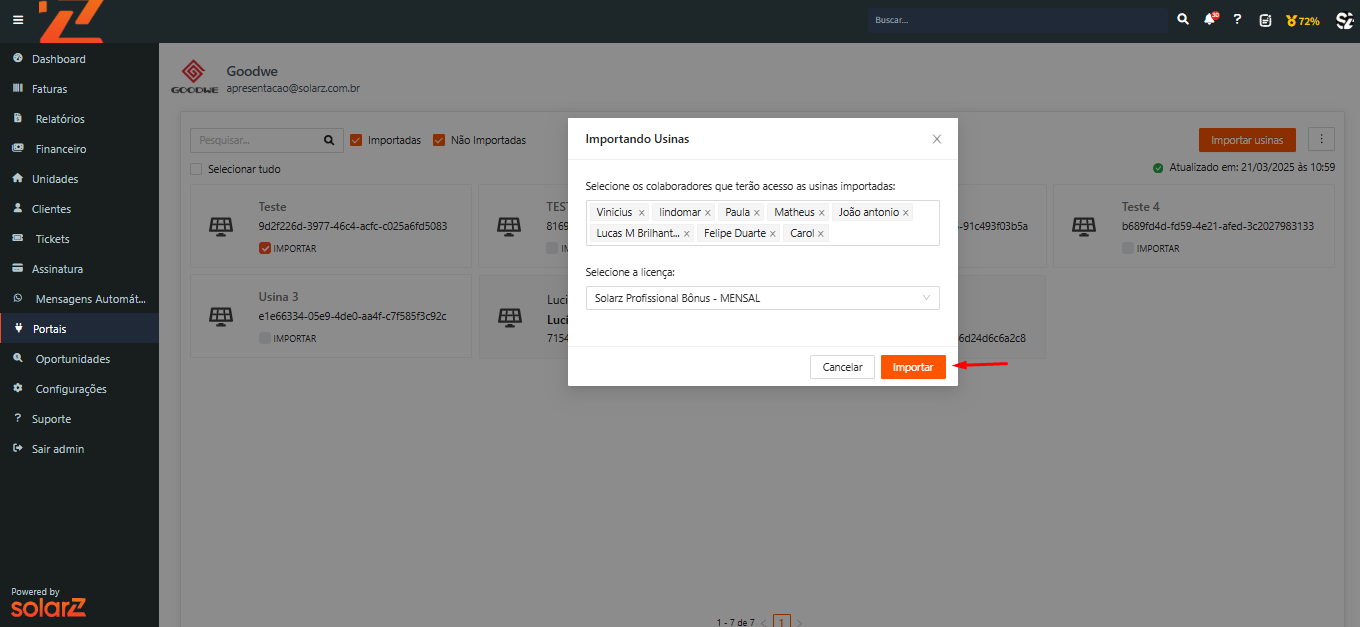Viewport: 1360px width, 627px height.
Task: Check the Selecionar tudo checkbox
Action: (197, 169)
